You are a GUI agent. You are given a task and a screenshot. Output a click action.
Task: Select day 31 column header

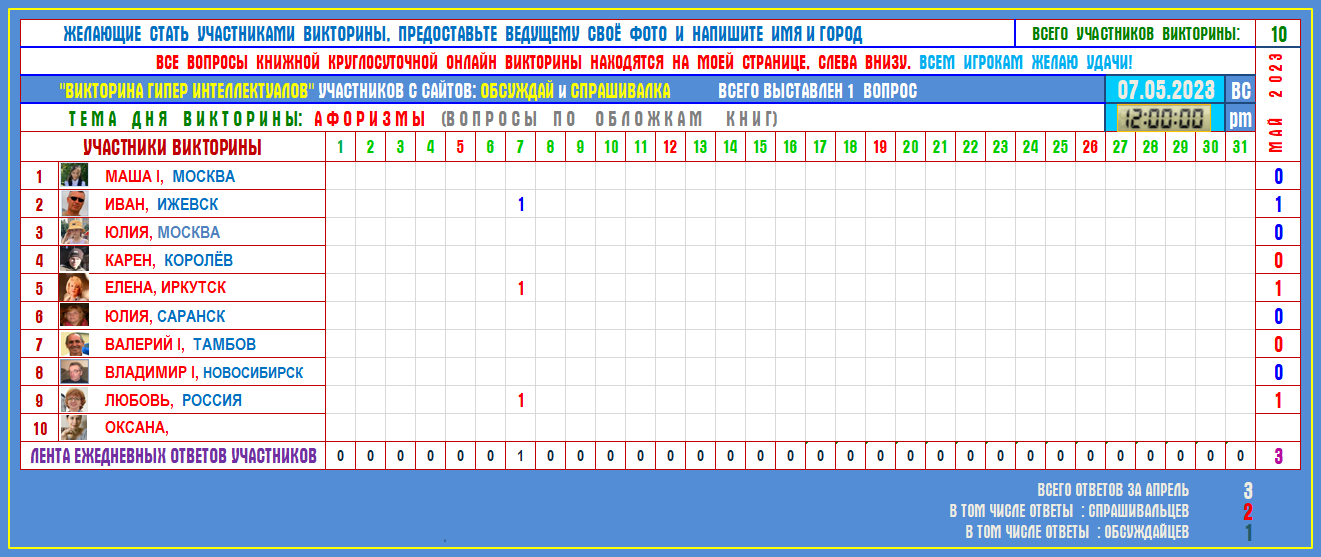click(1240, 147)
